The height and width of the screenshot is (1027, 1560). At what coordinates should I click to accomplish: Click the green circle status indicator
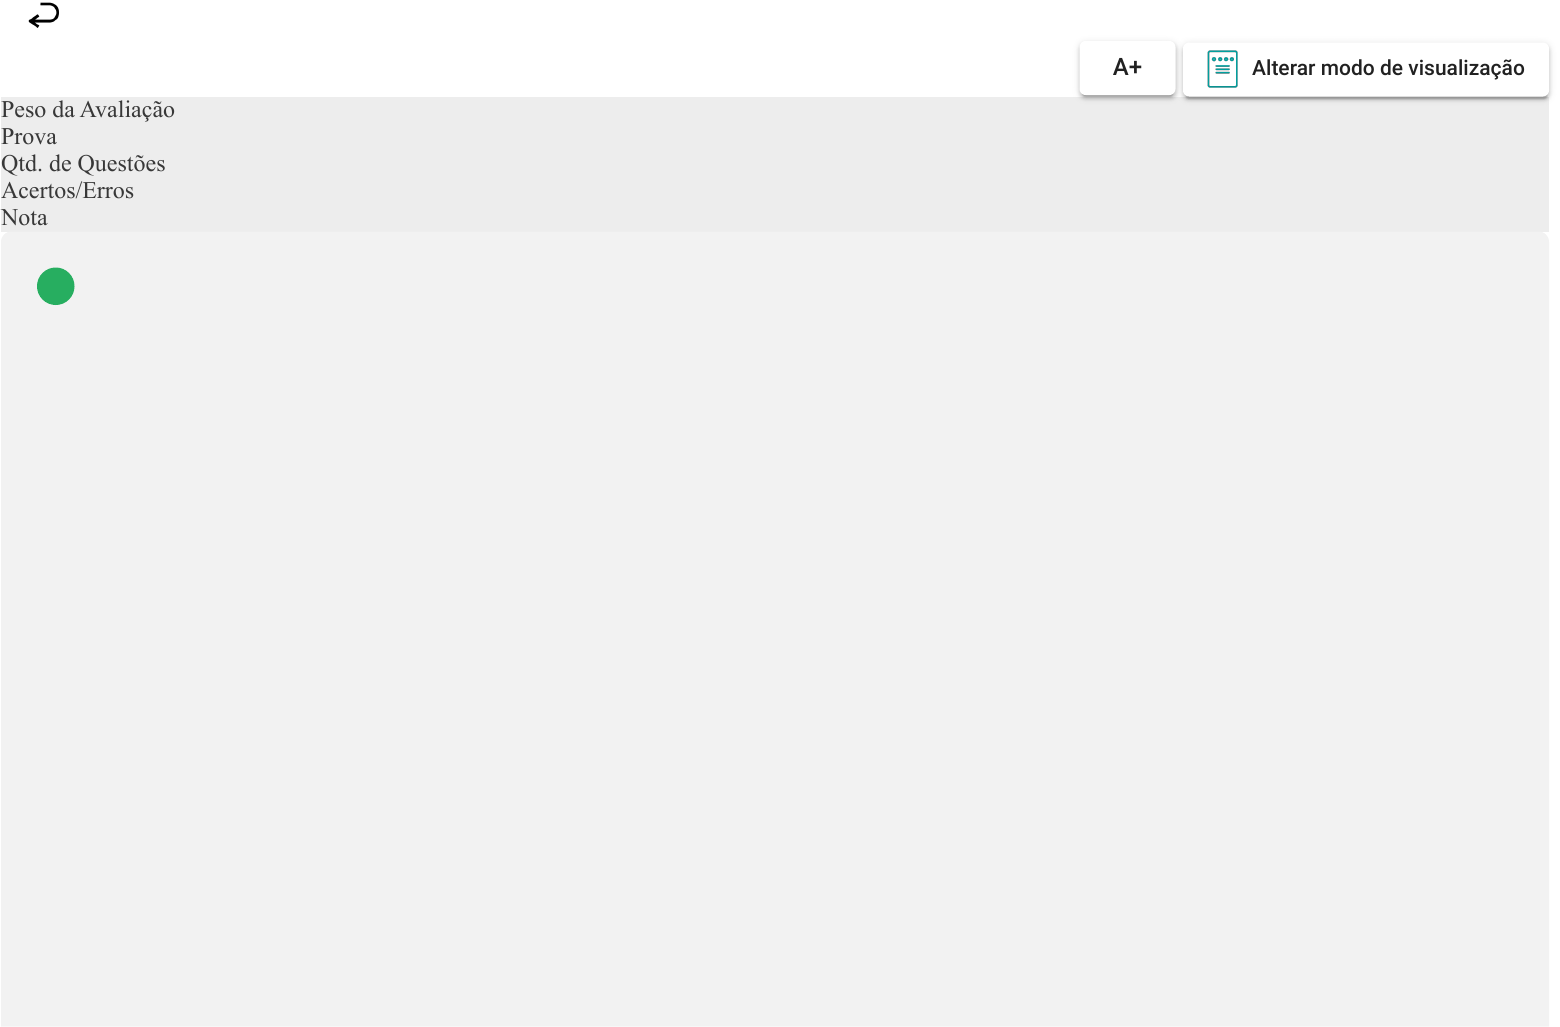56,286
